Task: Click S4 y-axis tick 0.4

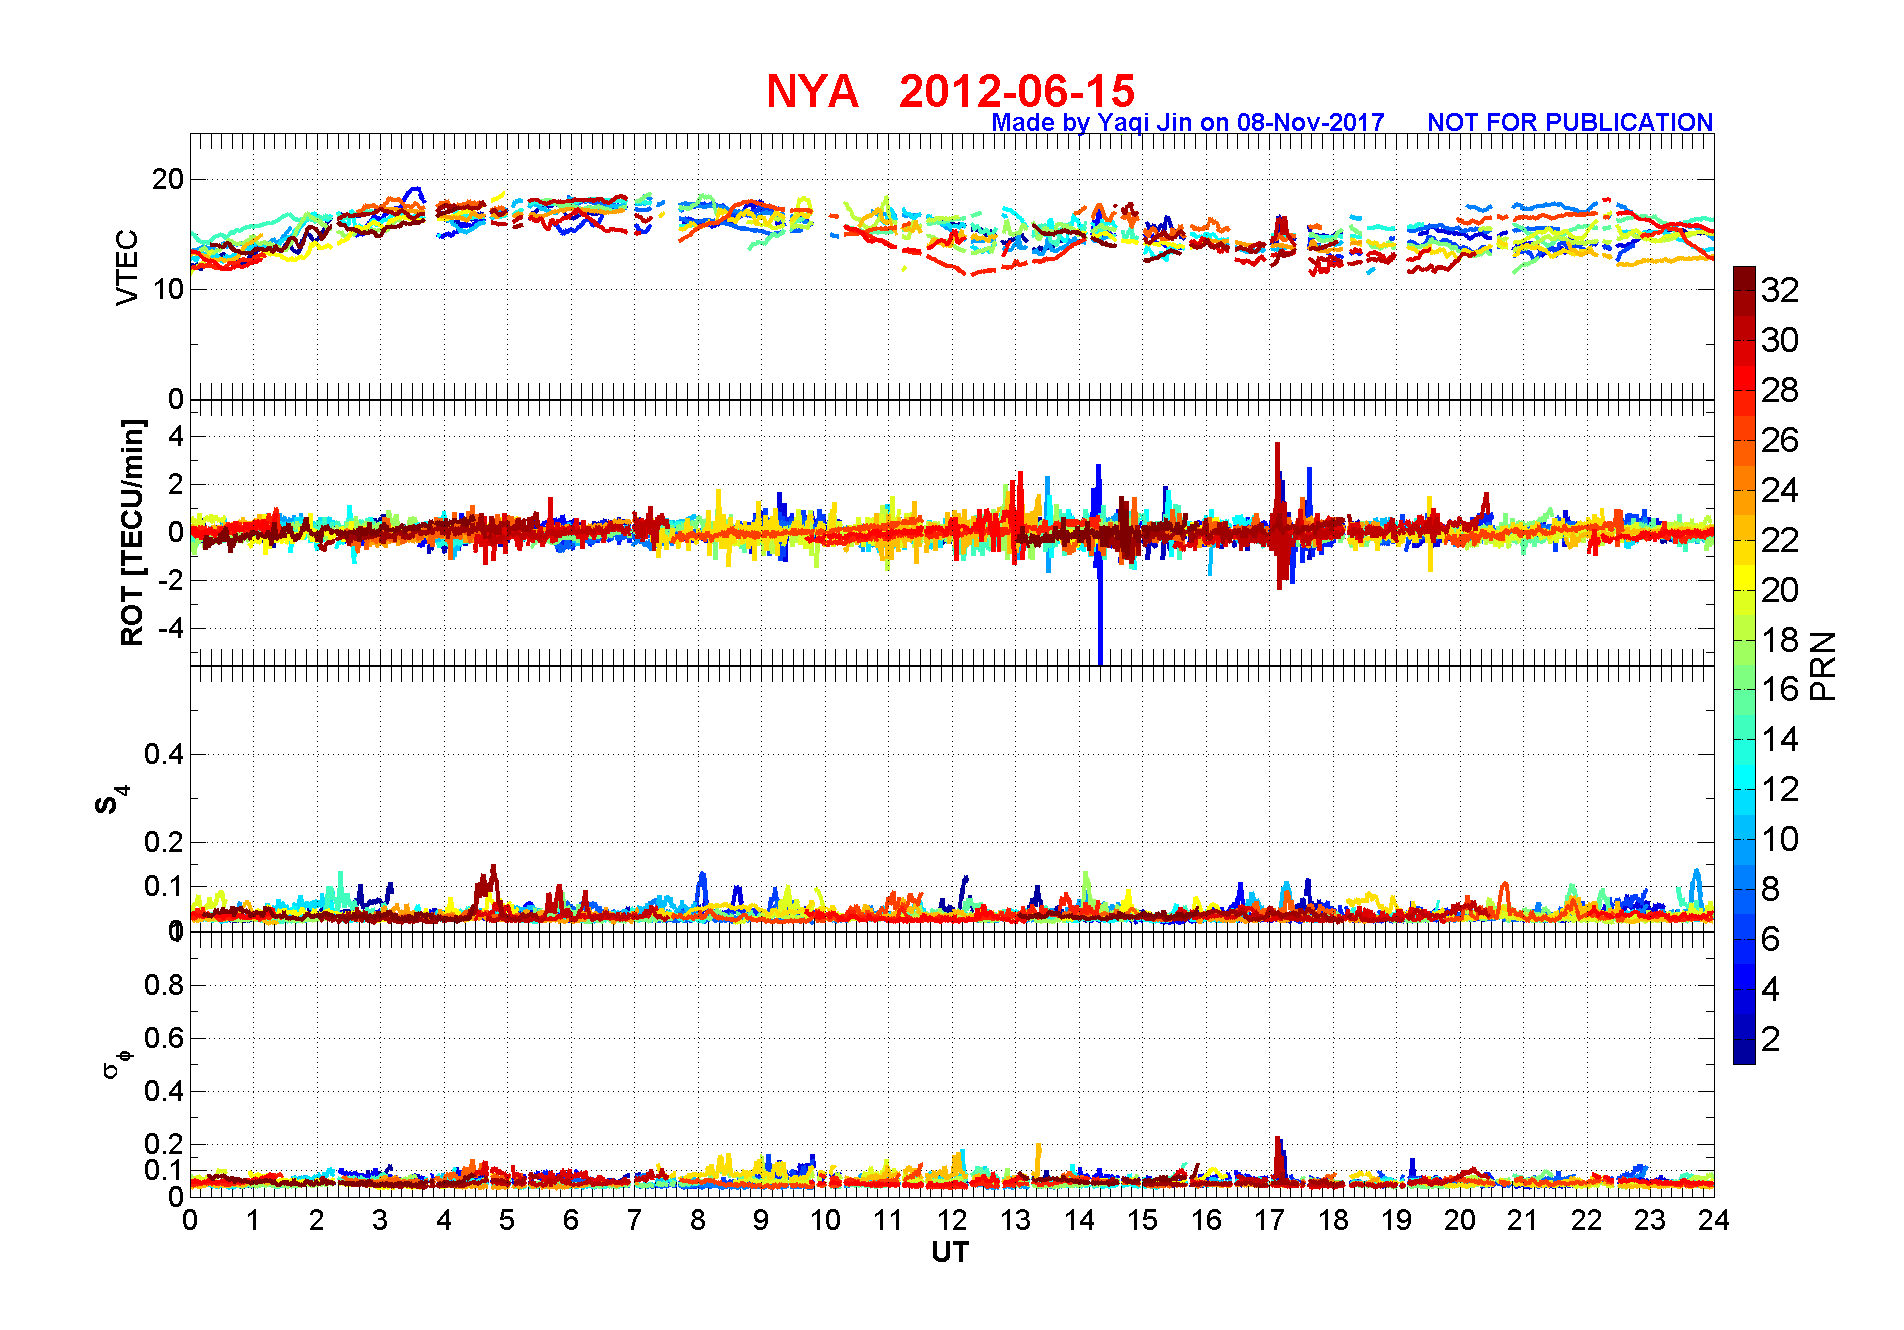Action: coord(164,754)
